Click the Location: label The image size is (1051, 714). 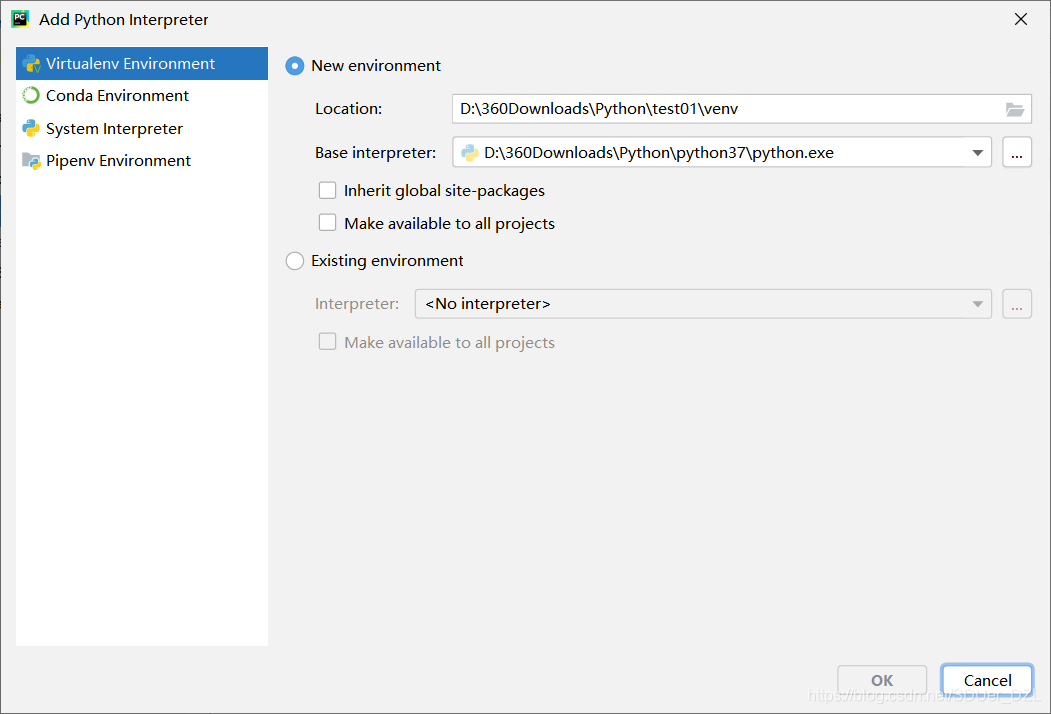[349, 109]
